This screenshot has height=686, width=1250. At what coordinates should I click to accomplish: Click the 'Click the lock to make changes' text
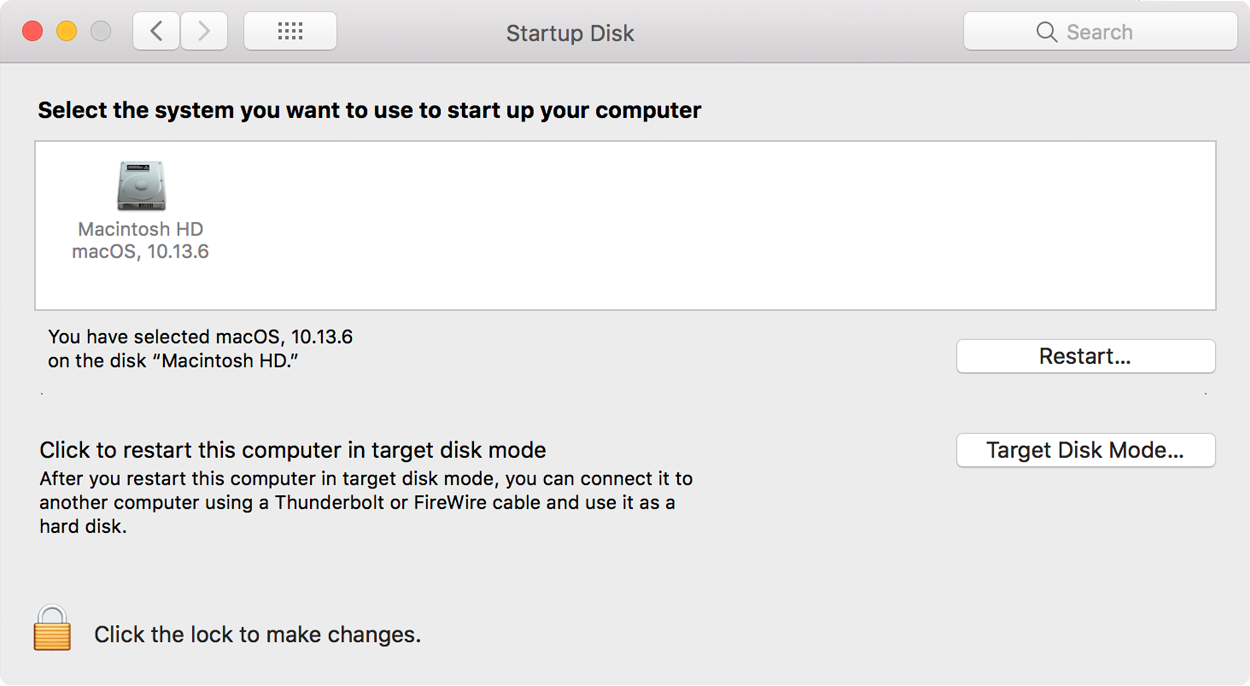(x=257, y=635)
